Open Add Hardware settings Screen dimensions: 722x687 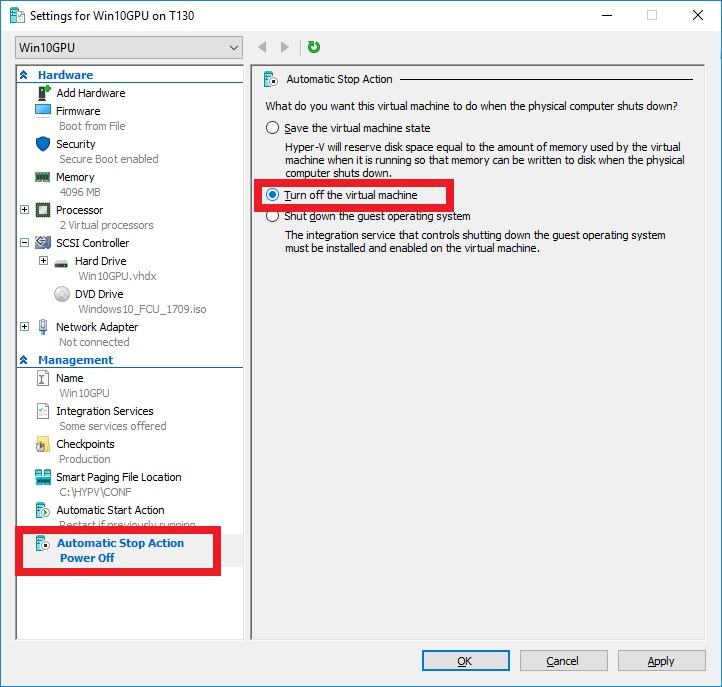coord(91,93)
